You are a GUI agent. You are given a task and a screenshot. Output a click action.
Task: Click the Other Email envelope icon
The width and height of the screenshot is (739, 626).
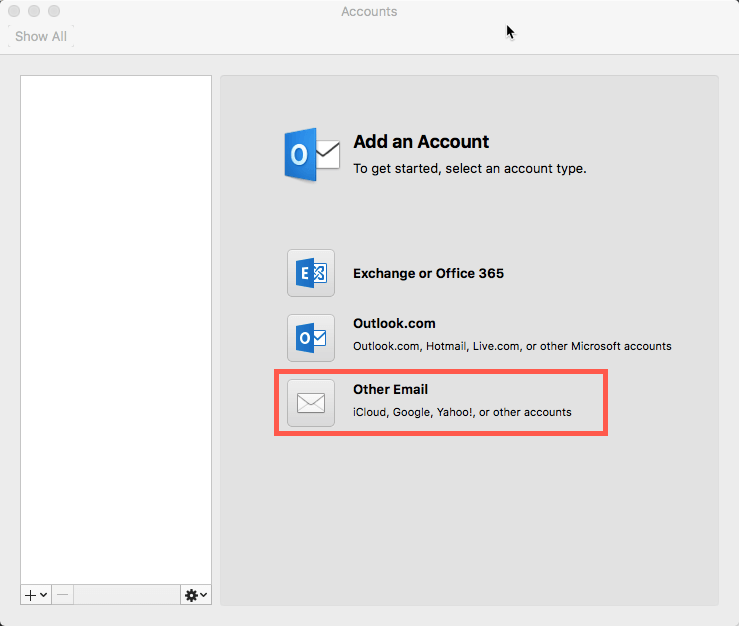[311, 403]
